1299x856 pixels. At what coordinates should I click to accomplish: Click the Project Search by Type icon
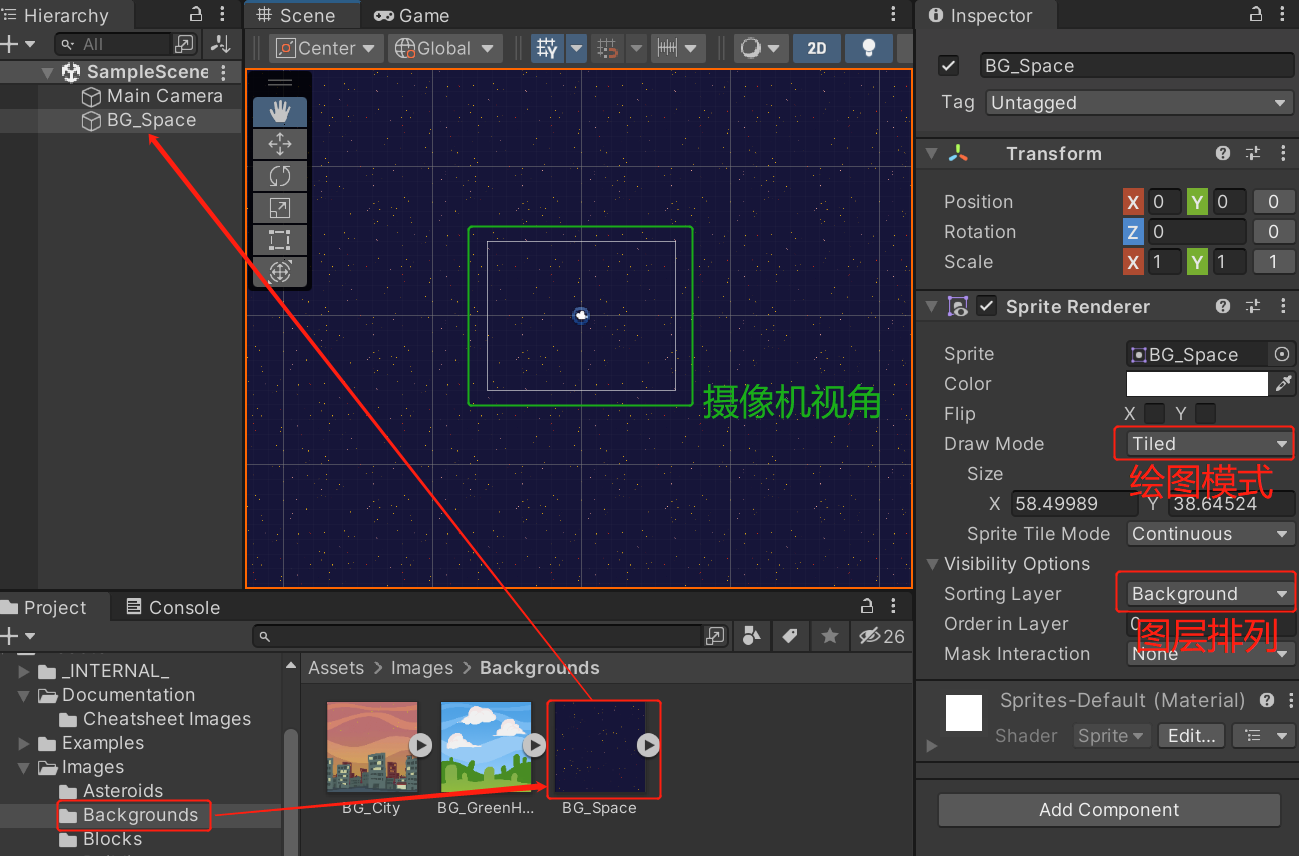point(752,636)
